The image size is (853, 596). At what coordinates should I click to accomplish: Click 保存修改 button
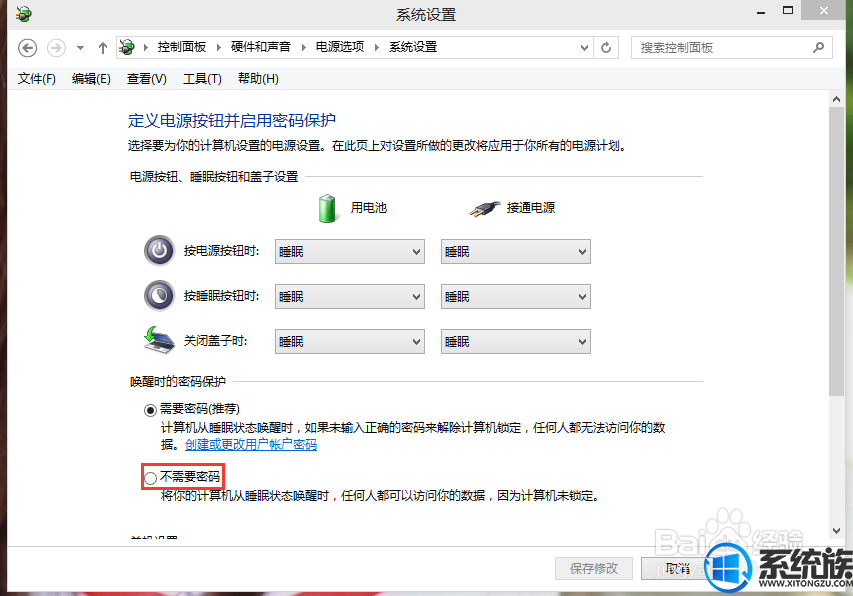point(594,569)
